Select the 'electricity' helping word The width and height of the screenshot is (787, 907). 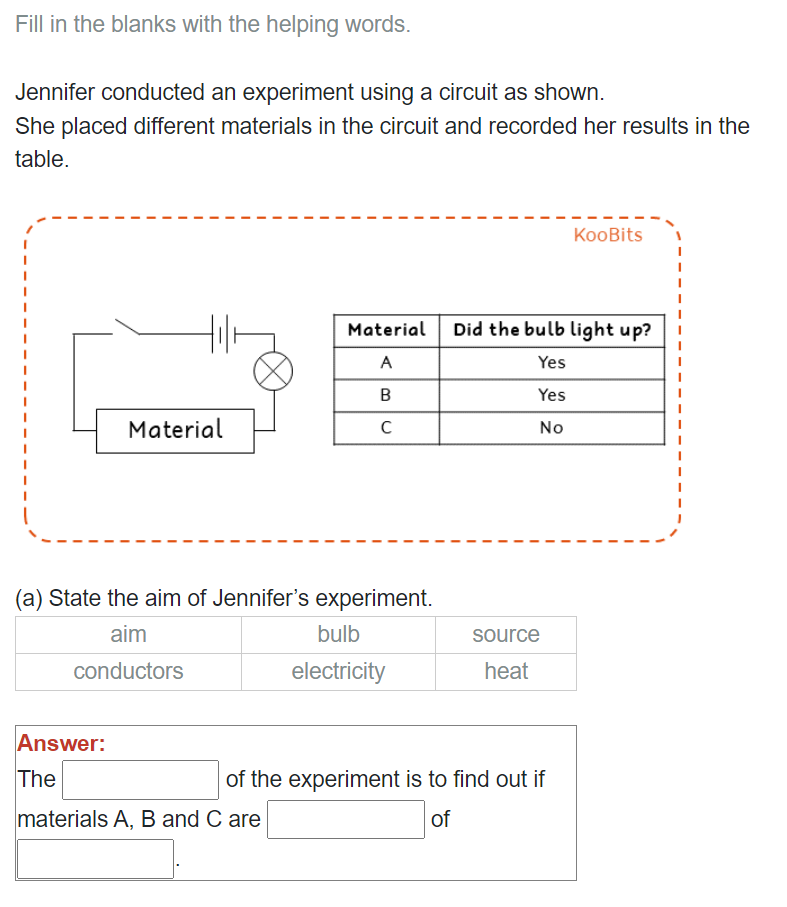[337, 671]
